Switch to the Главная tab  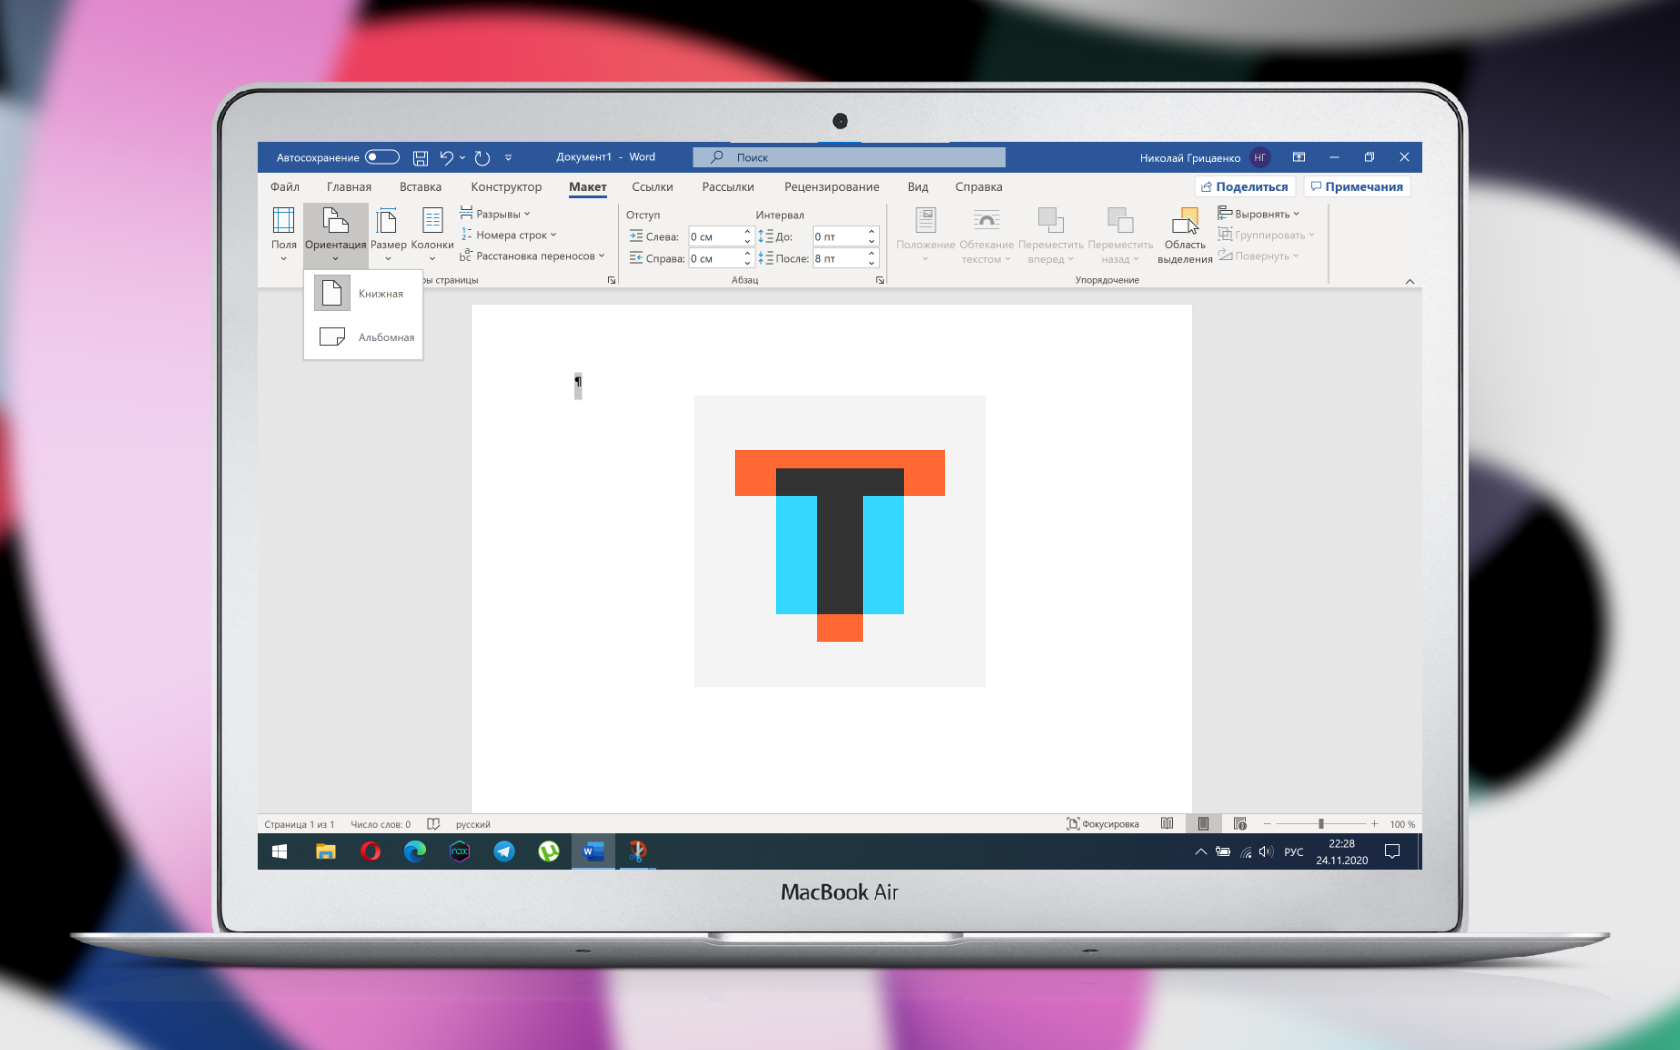coord(349,187)
